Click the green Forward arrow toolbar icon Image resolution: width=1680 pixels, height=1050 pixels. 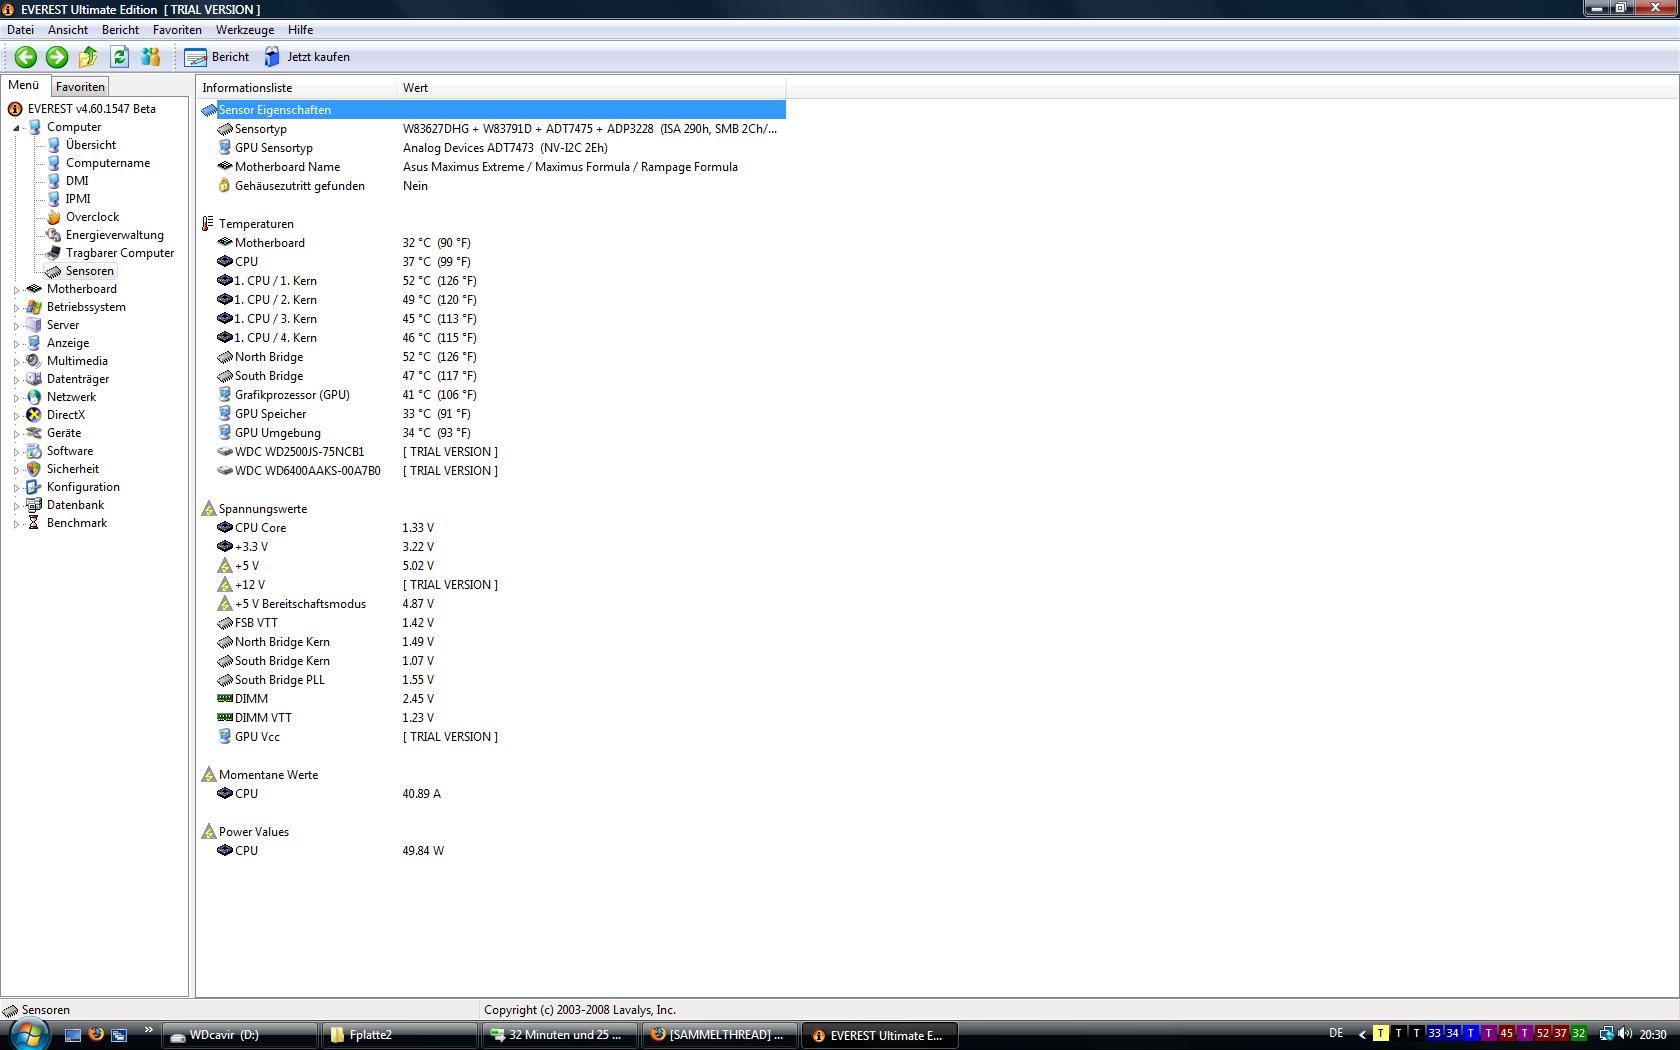point(57,57)
